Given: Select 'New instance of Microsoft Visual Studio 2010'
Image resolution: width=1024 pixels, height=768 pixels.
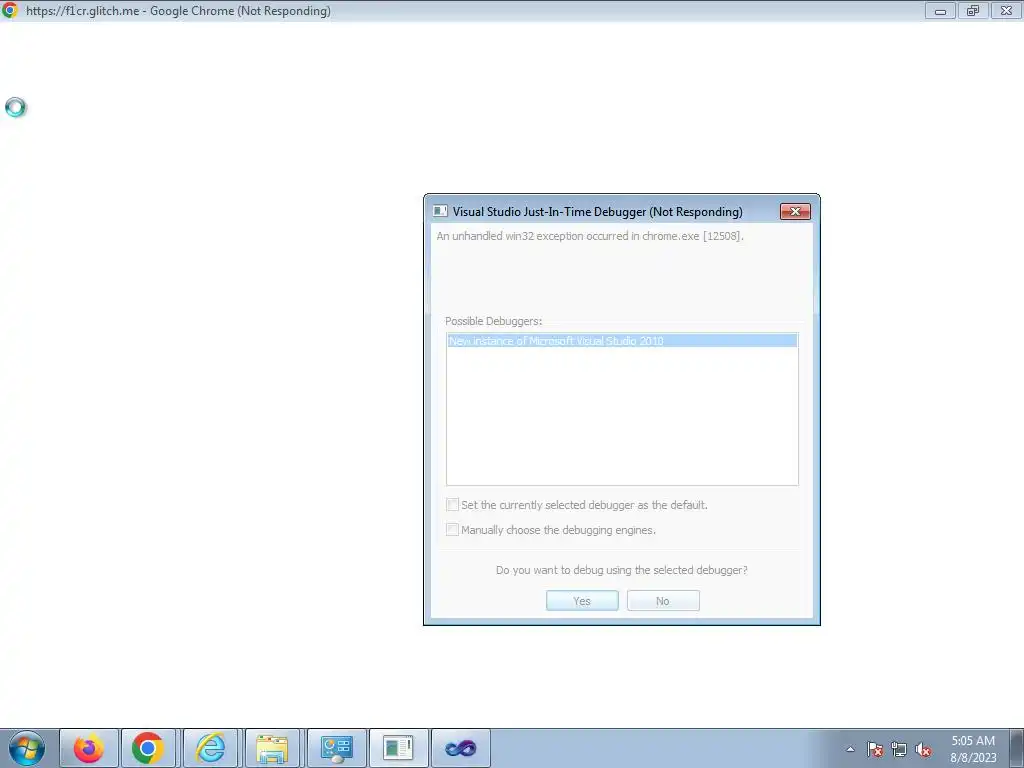Looking at the screenshot, I should 622,341.
